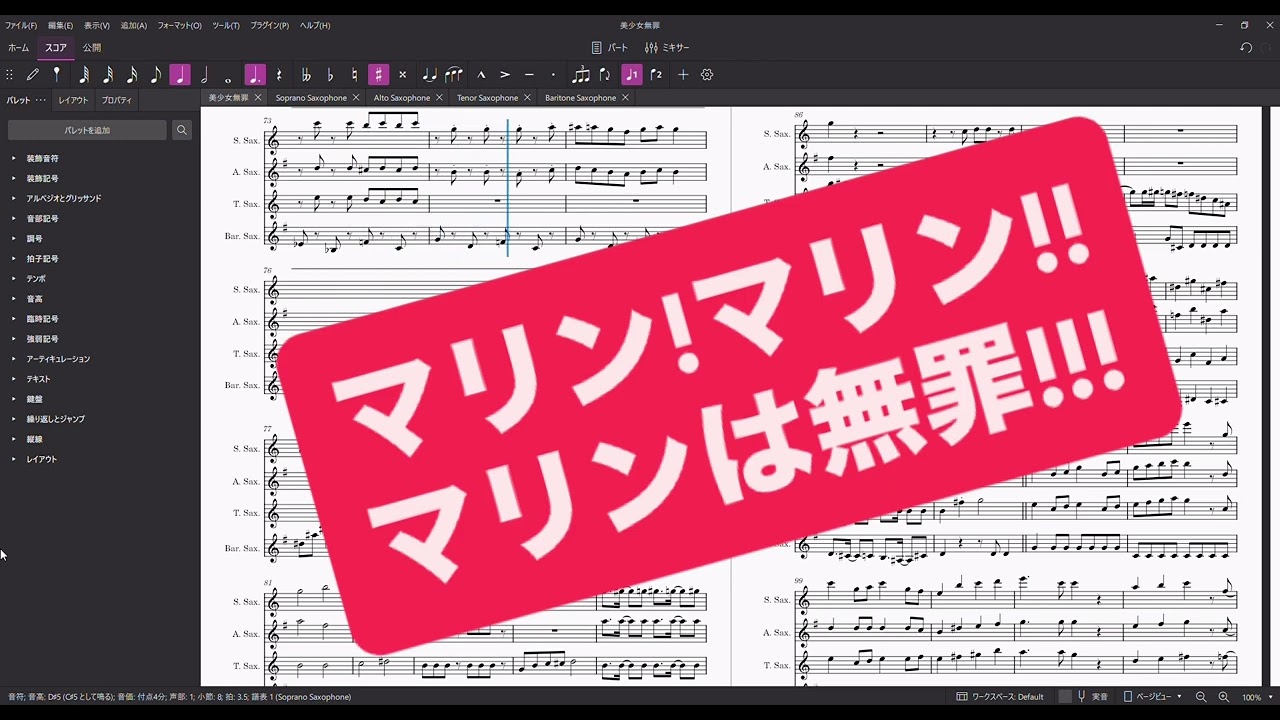The image size is (1280, 720).
Task: Add marcato articulation
Action: pos(481,75)
